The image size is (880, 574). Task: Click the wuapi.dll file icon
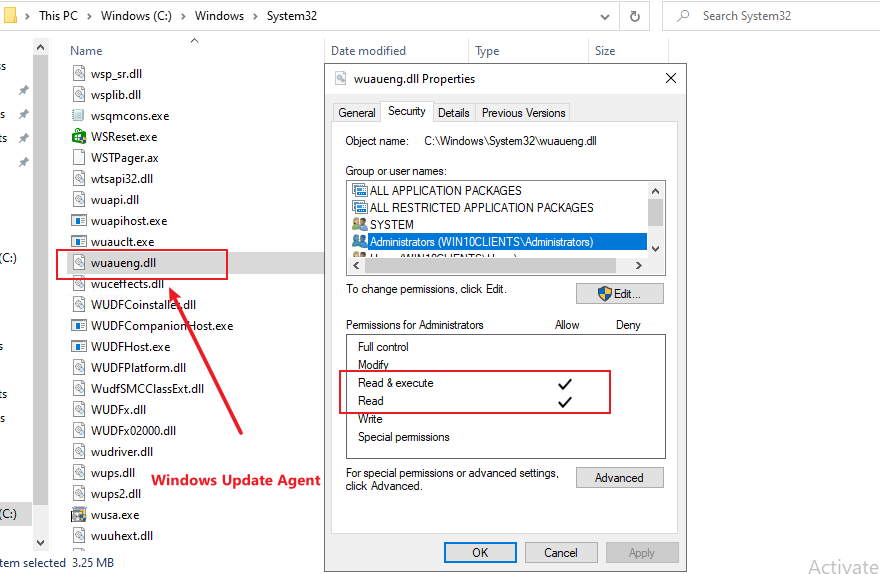point(79,199)
